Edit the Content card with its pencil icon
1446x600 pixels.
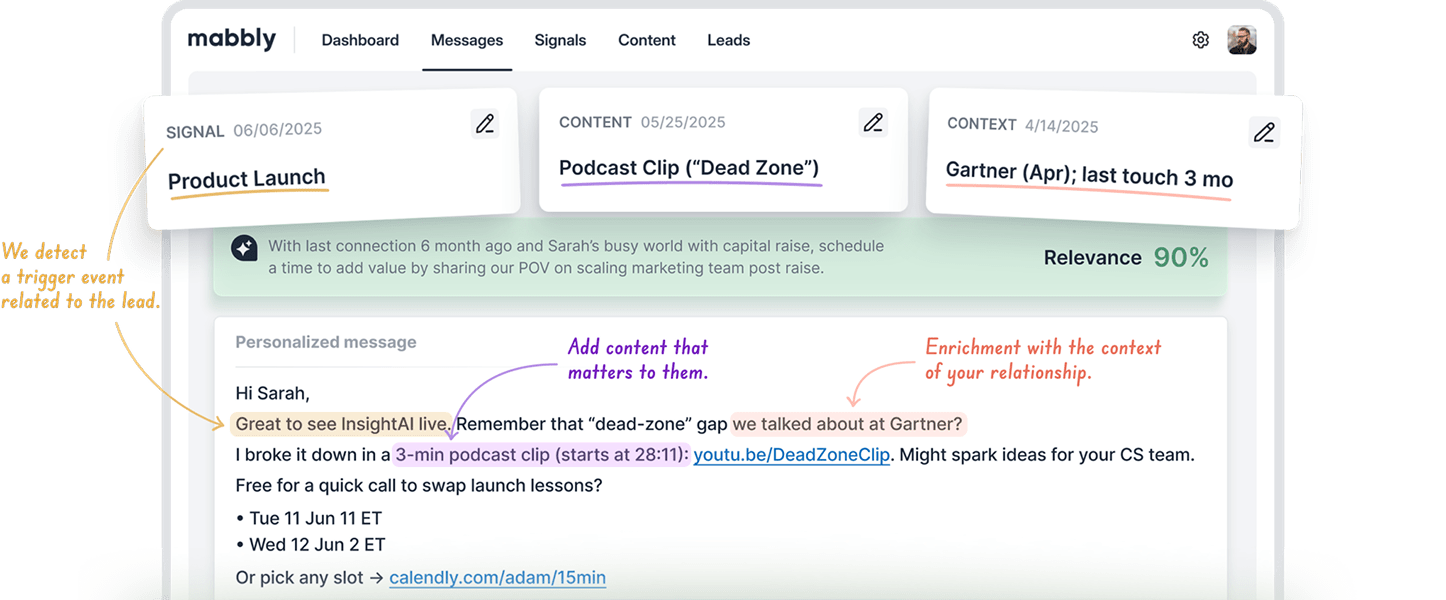873,122
